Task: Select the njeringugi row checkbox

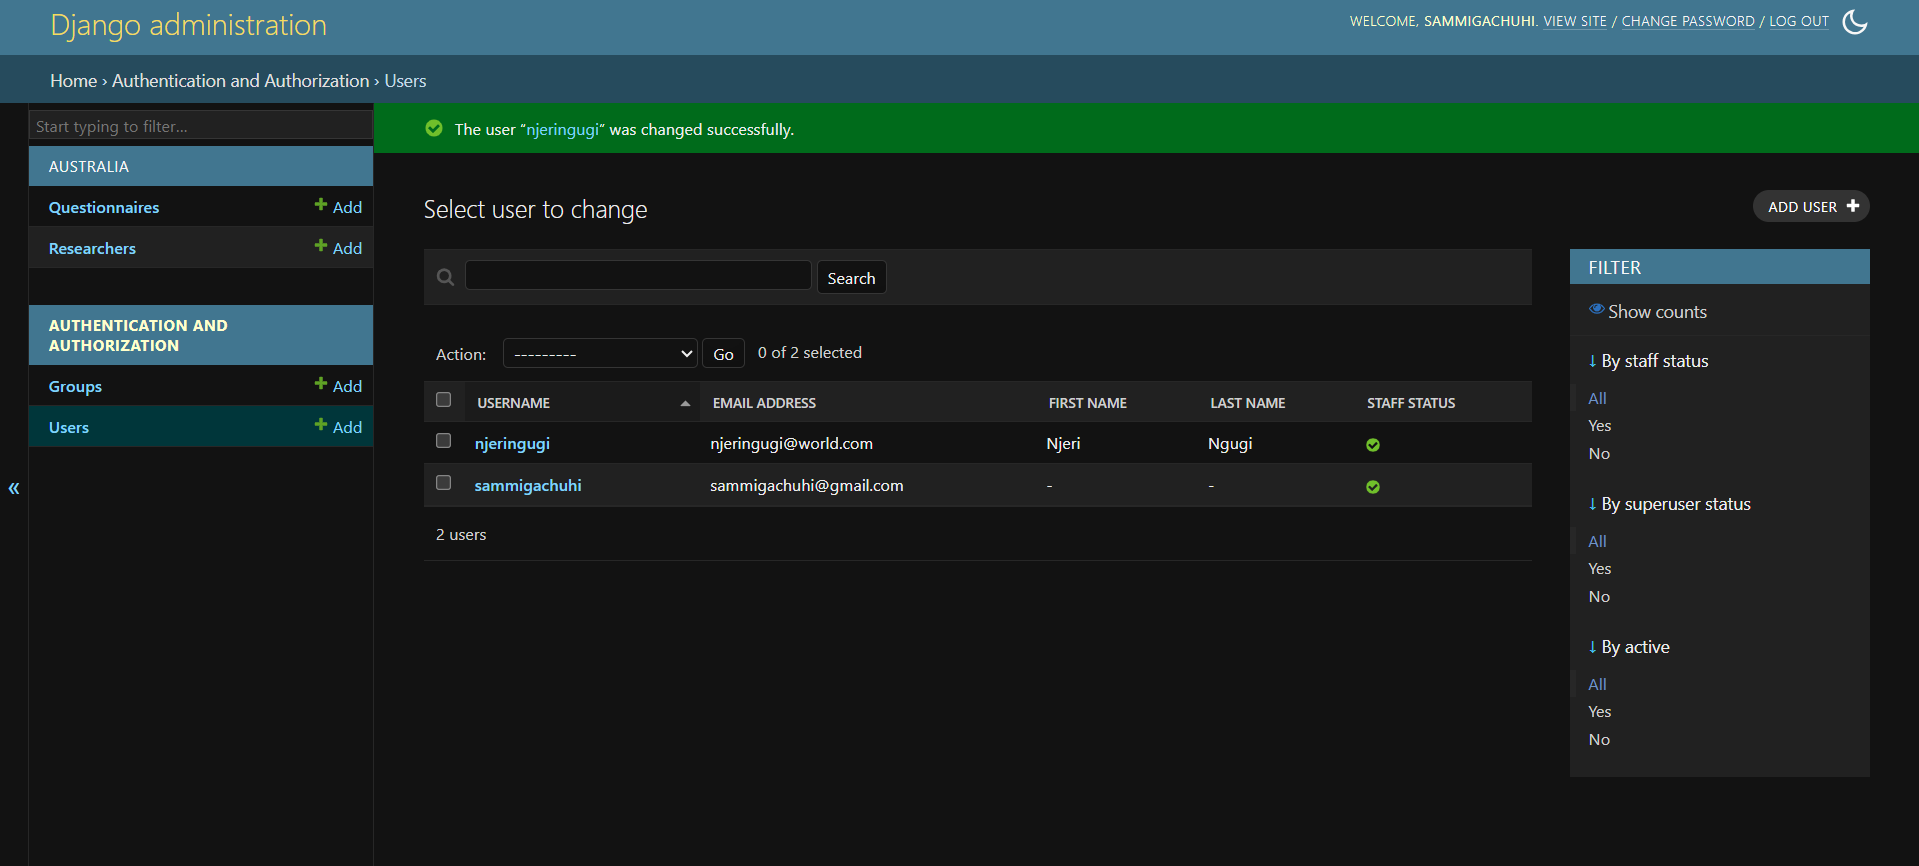Action: pos(444,441)
